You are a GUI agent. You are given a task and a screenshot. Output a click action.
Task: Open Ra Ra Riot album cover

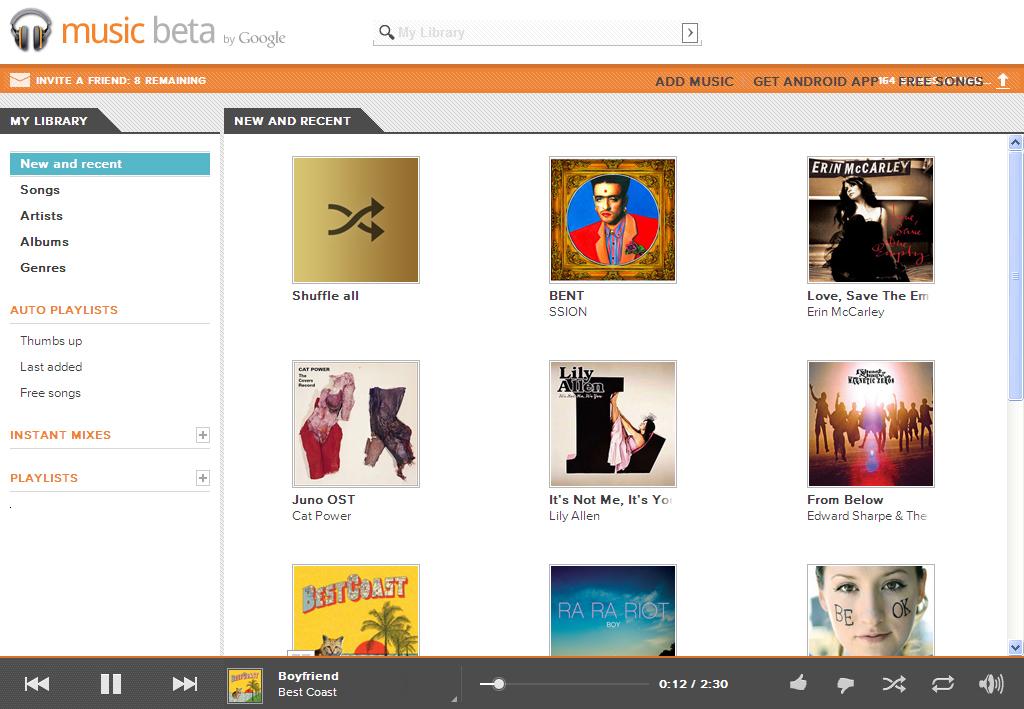(613, 610)
